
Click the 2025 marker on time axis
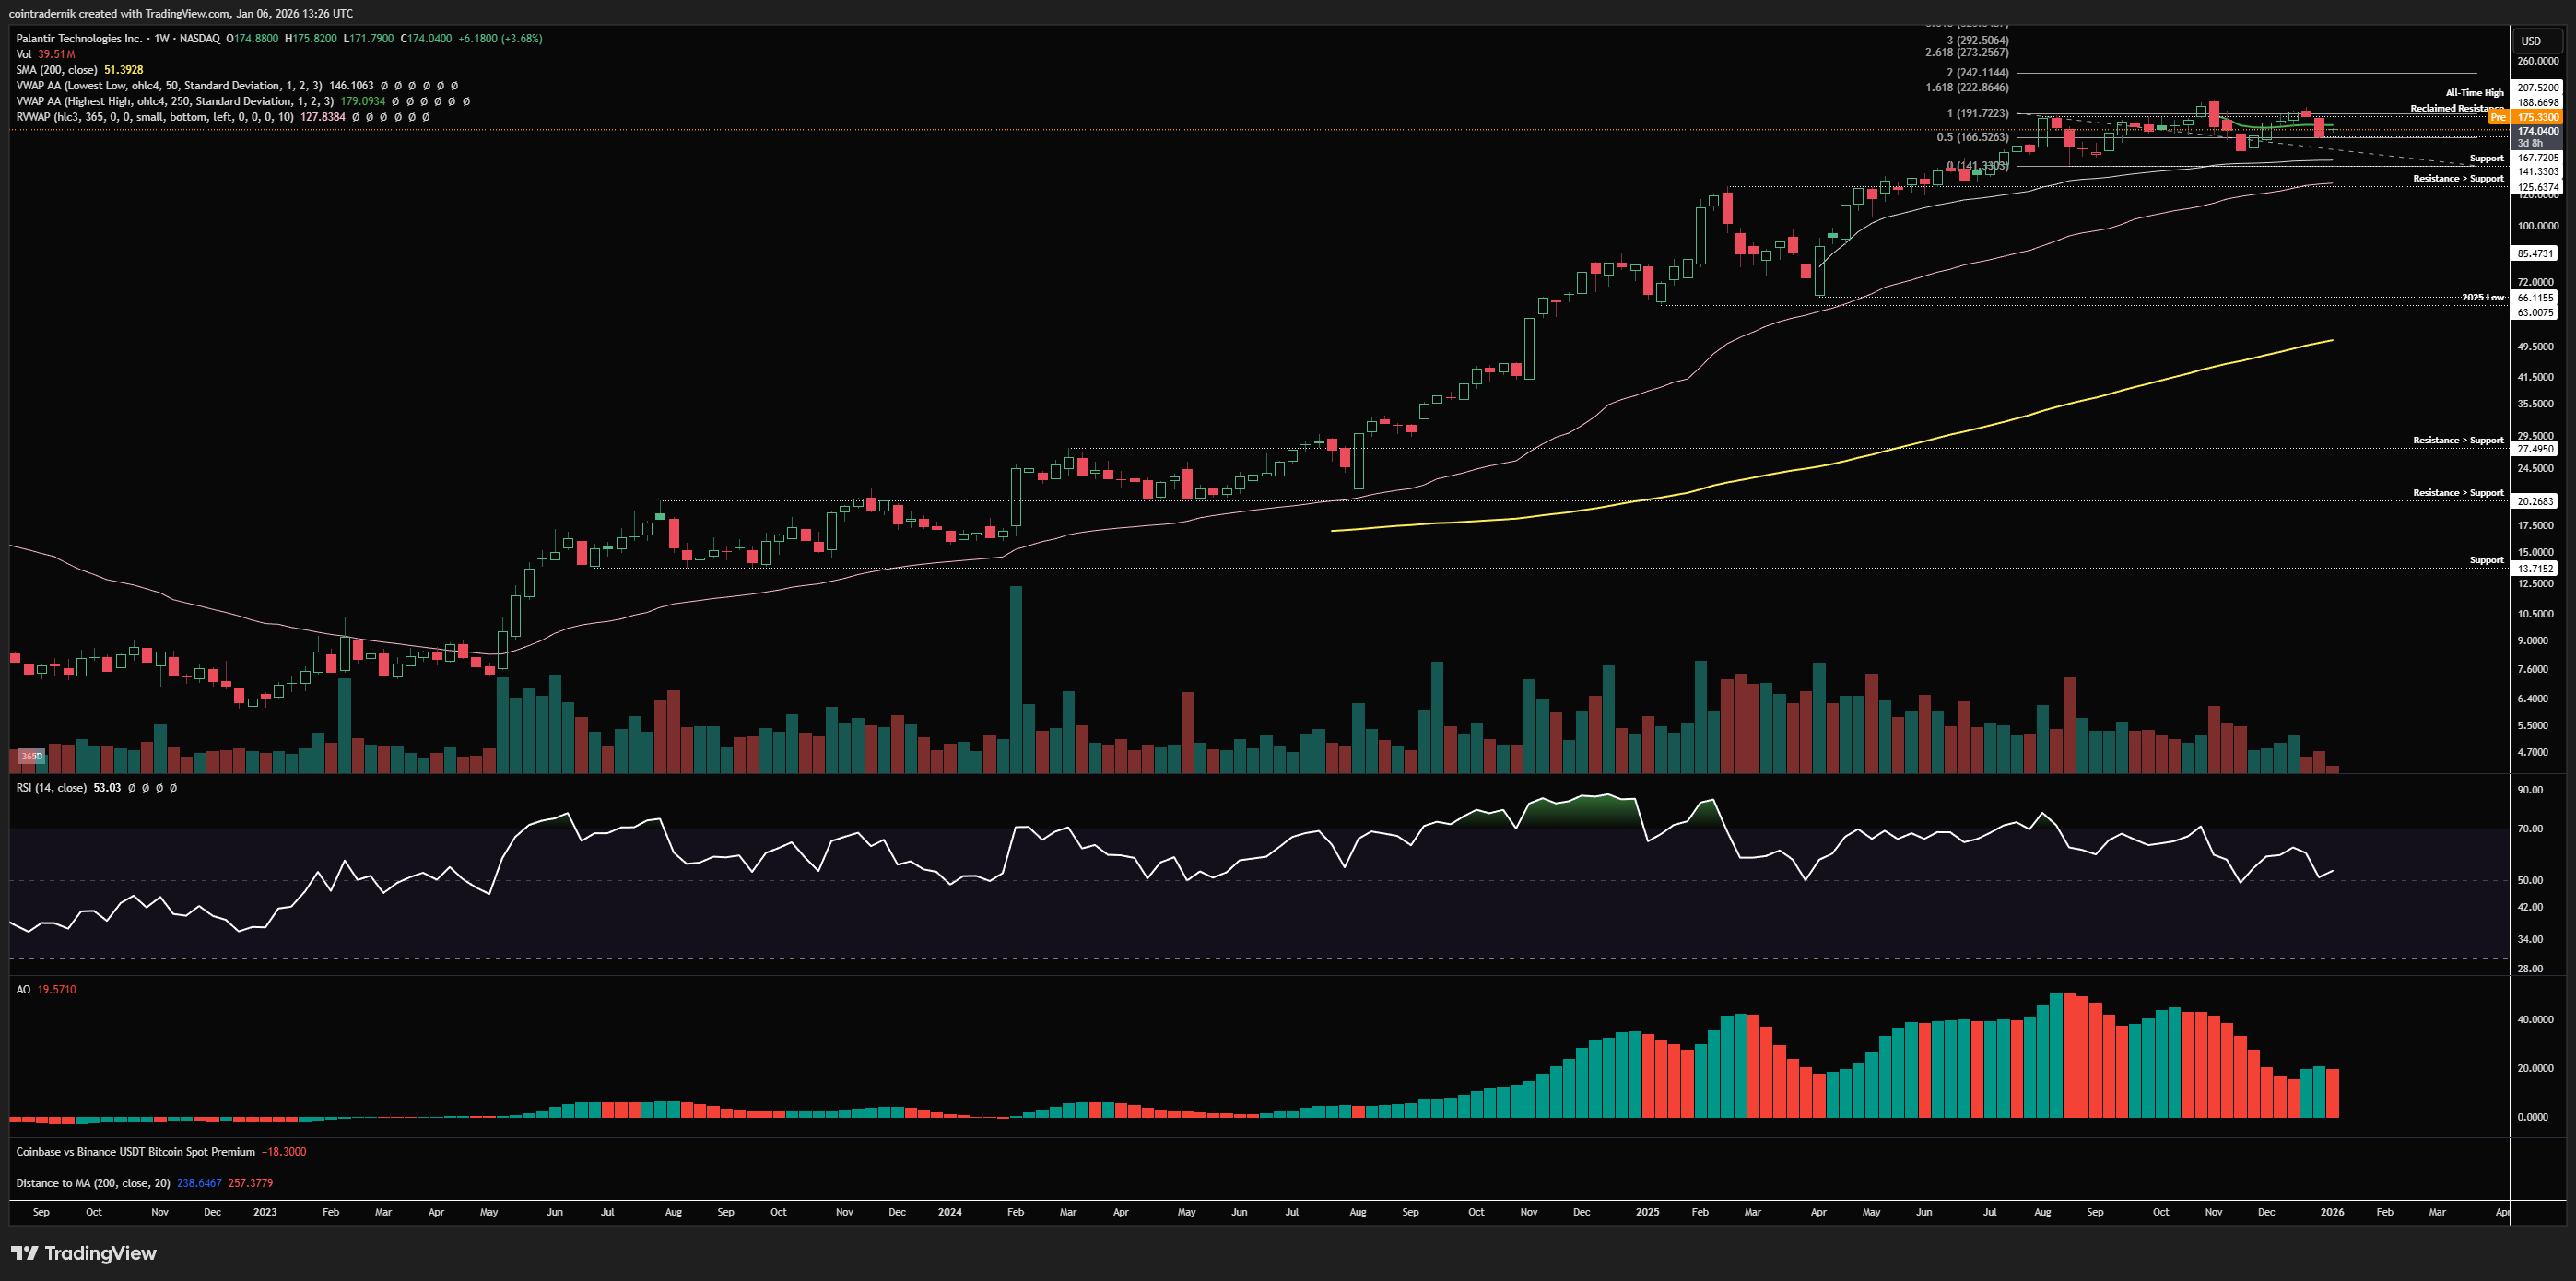[1647, 1212]
